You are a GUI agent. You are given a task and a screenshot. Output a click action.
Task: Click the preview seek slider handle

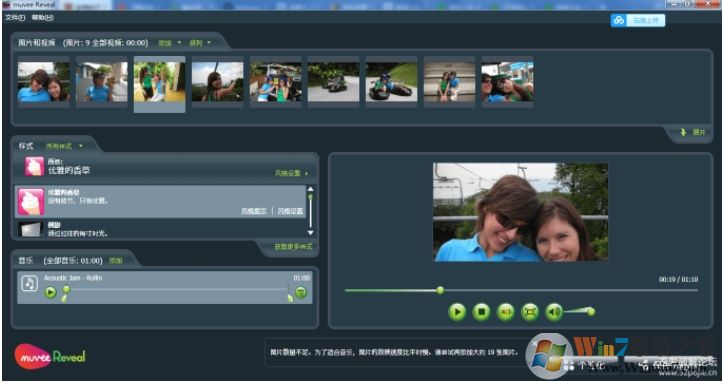coord(440,290)
